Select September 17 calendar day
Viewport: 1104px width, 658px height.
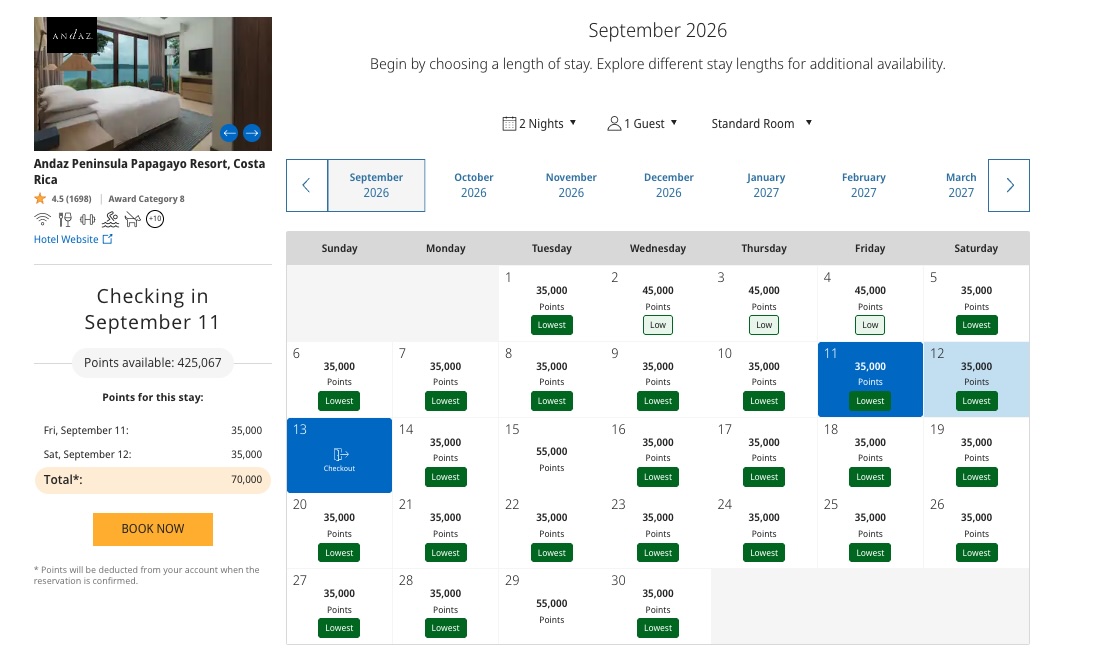[764, 455]
